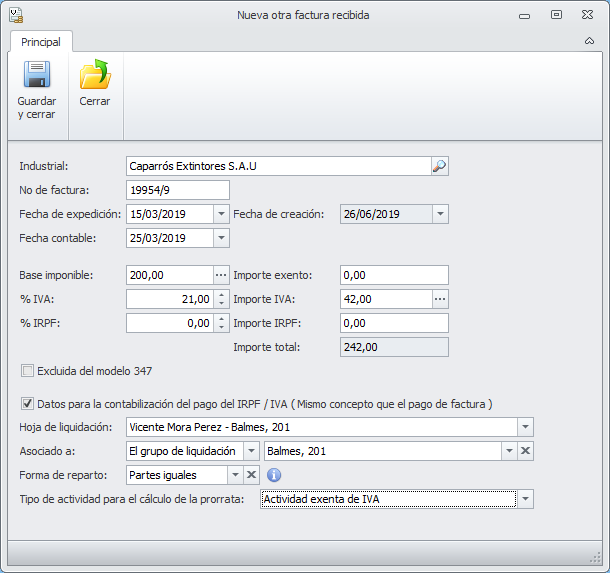Toggle Excluida del modelo 347 checkbox
The image size is (610, 573).
27,371
